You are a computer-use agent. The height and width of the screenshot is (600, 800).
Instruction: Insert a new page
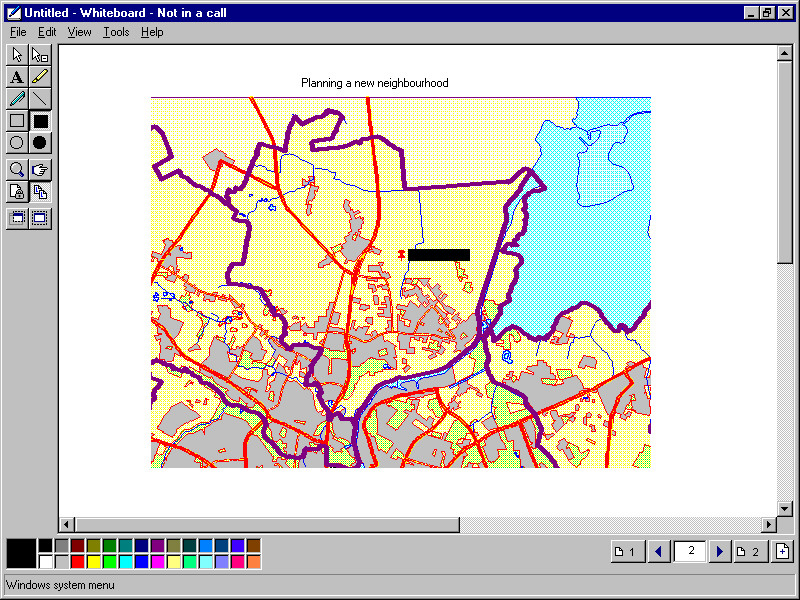pos(782,552)
